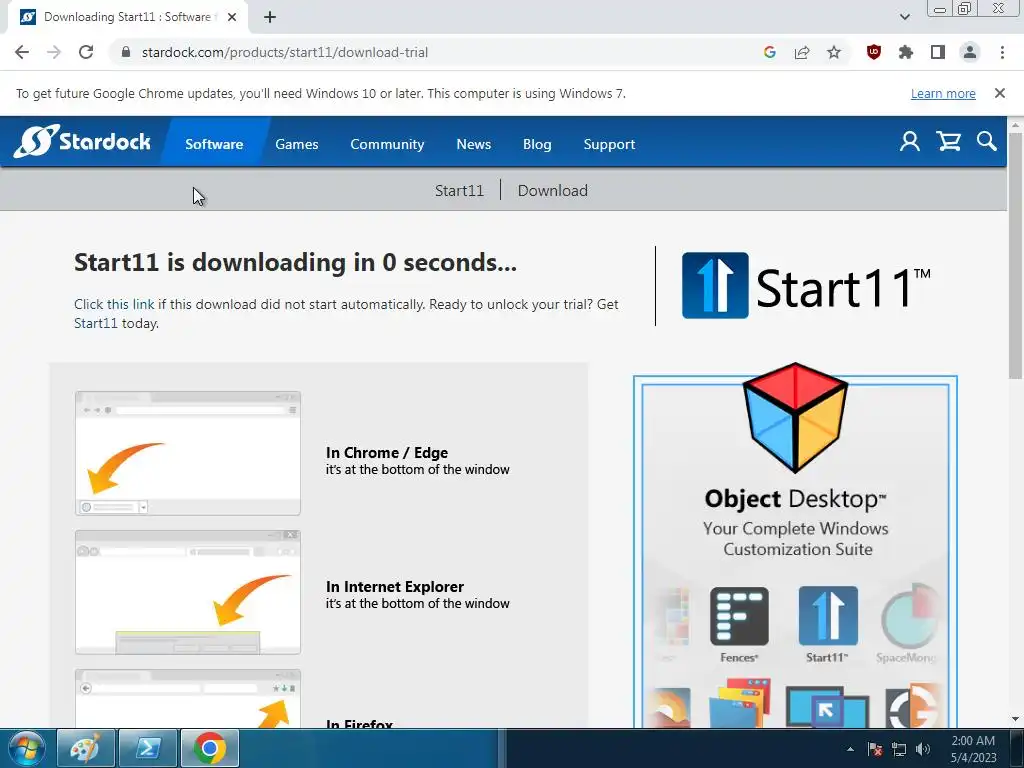
Task: Open the News menu item
Action: point(473,144)
